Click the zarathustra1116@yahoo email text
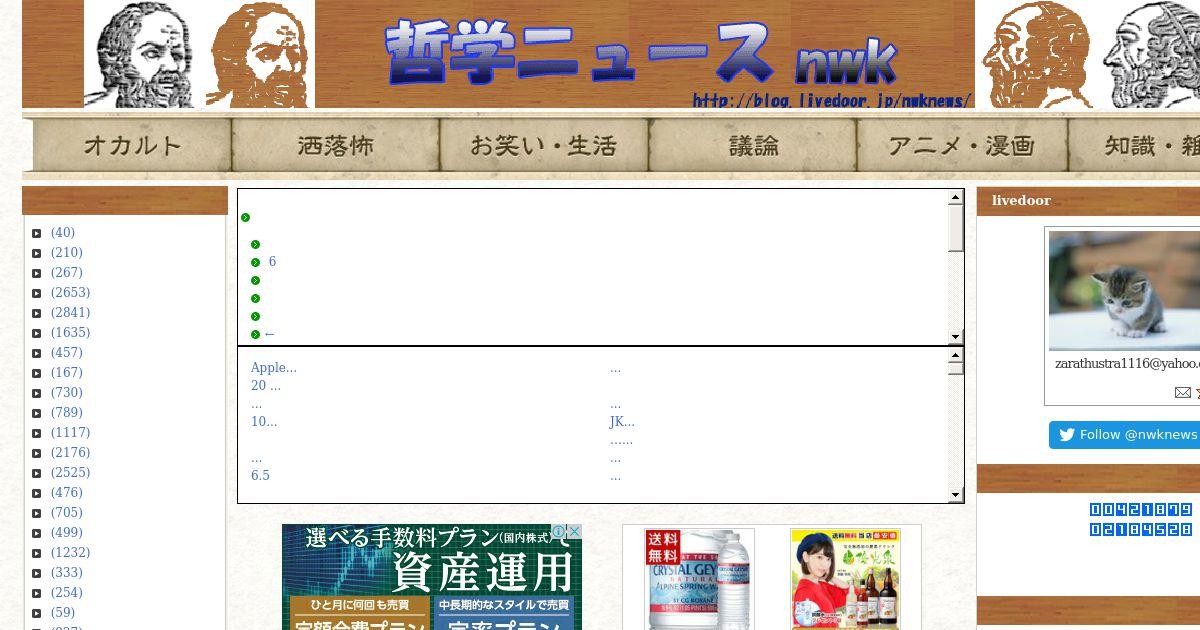Screen dimensions: 1200x630 [x=1127, y=363]
